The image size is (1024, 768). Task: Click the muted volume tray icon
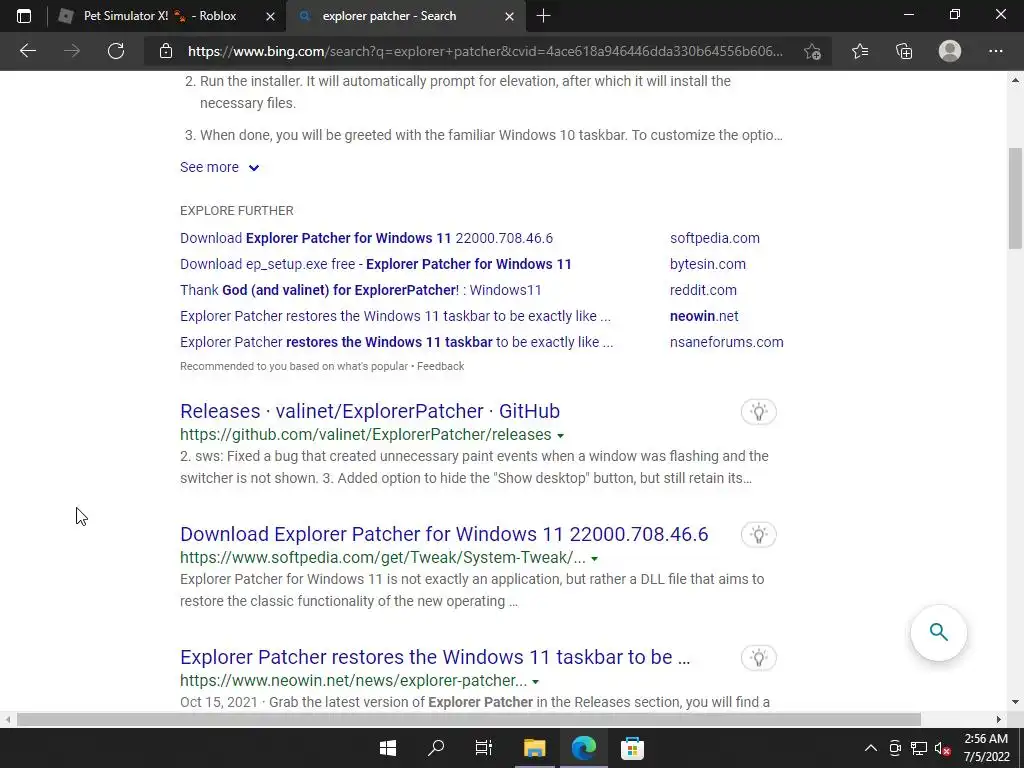[x=942, y=748]
